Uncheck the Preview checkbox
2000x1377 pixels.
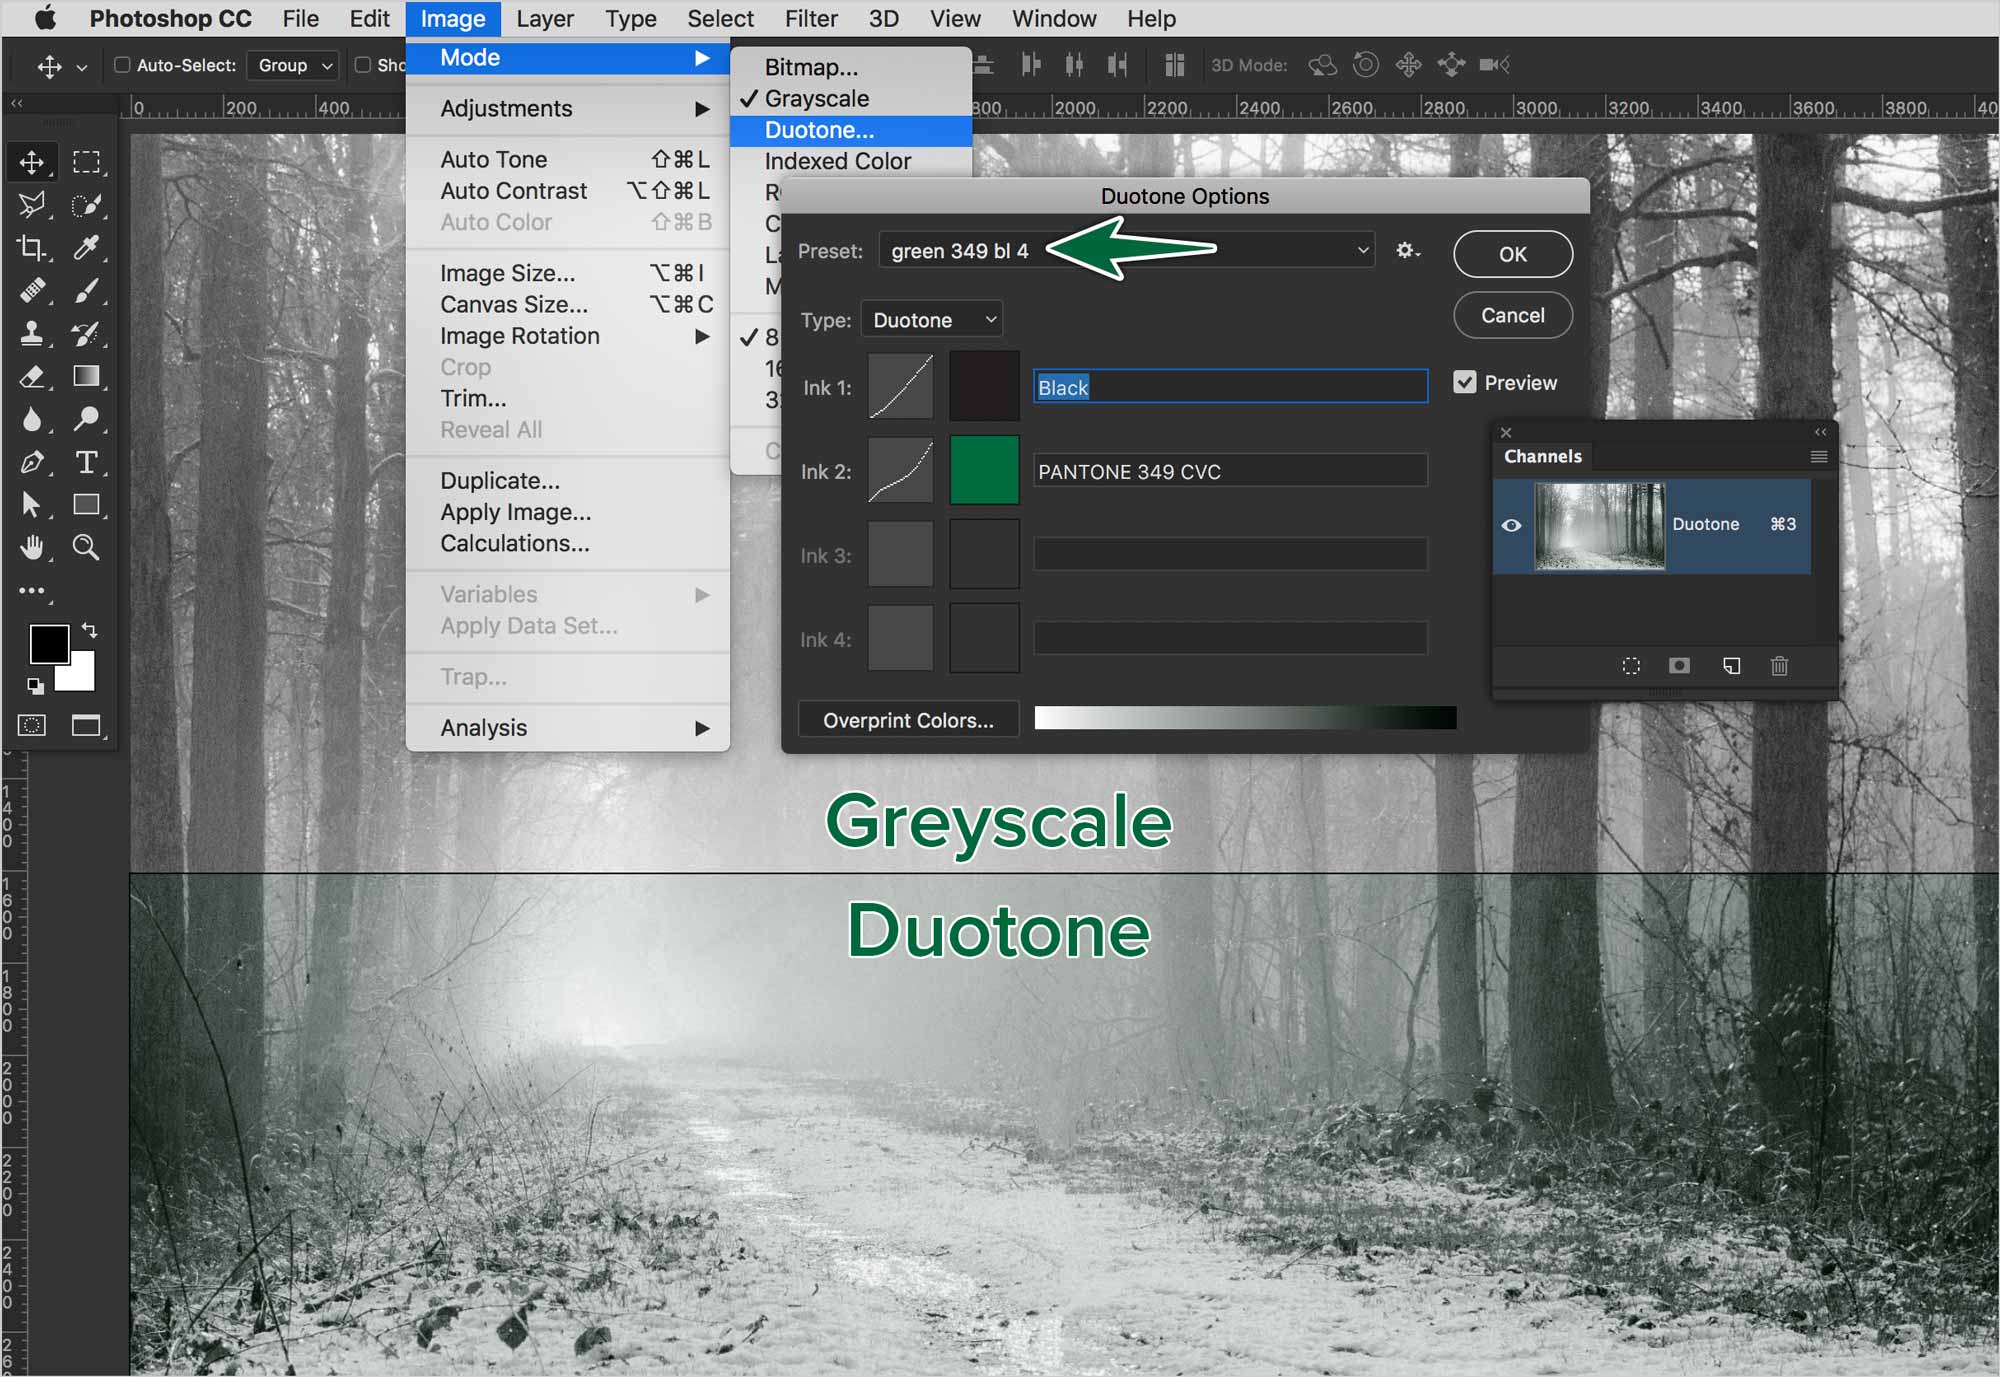click(x=1465, y=382)
